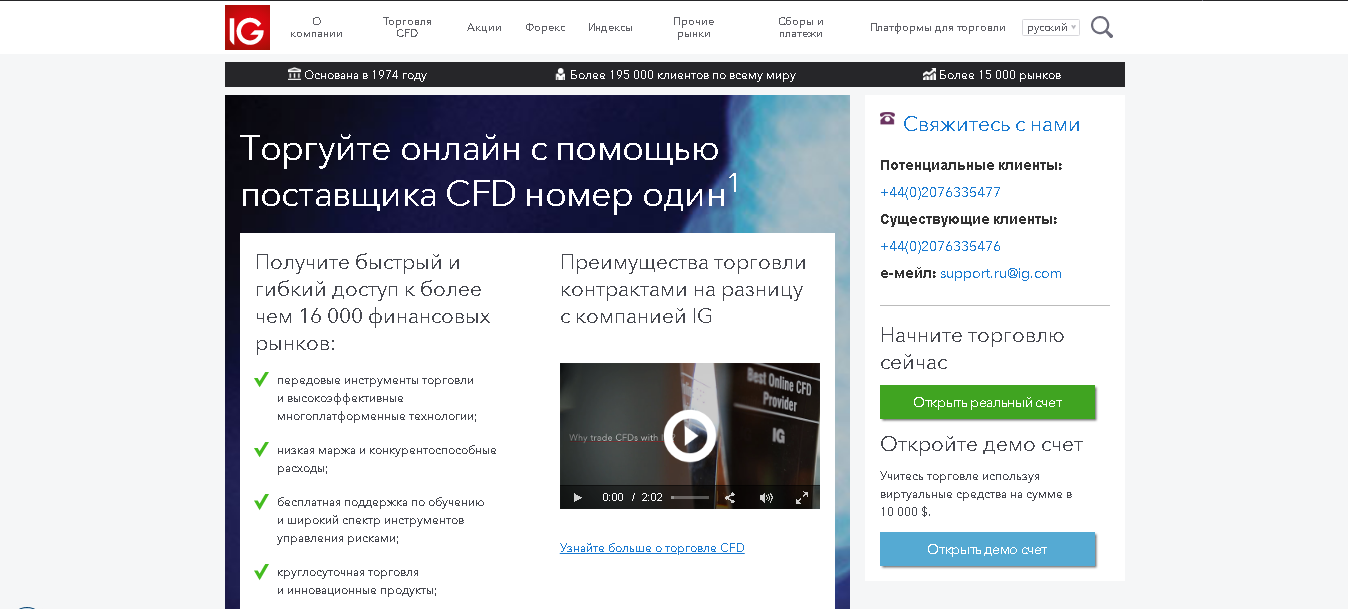Click the Свяжитесь с нами heading link
Image resolution: width=1348 pixels, height=609 pixels.
(991, 124)
